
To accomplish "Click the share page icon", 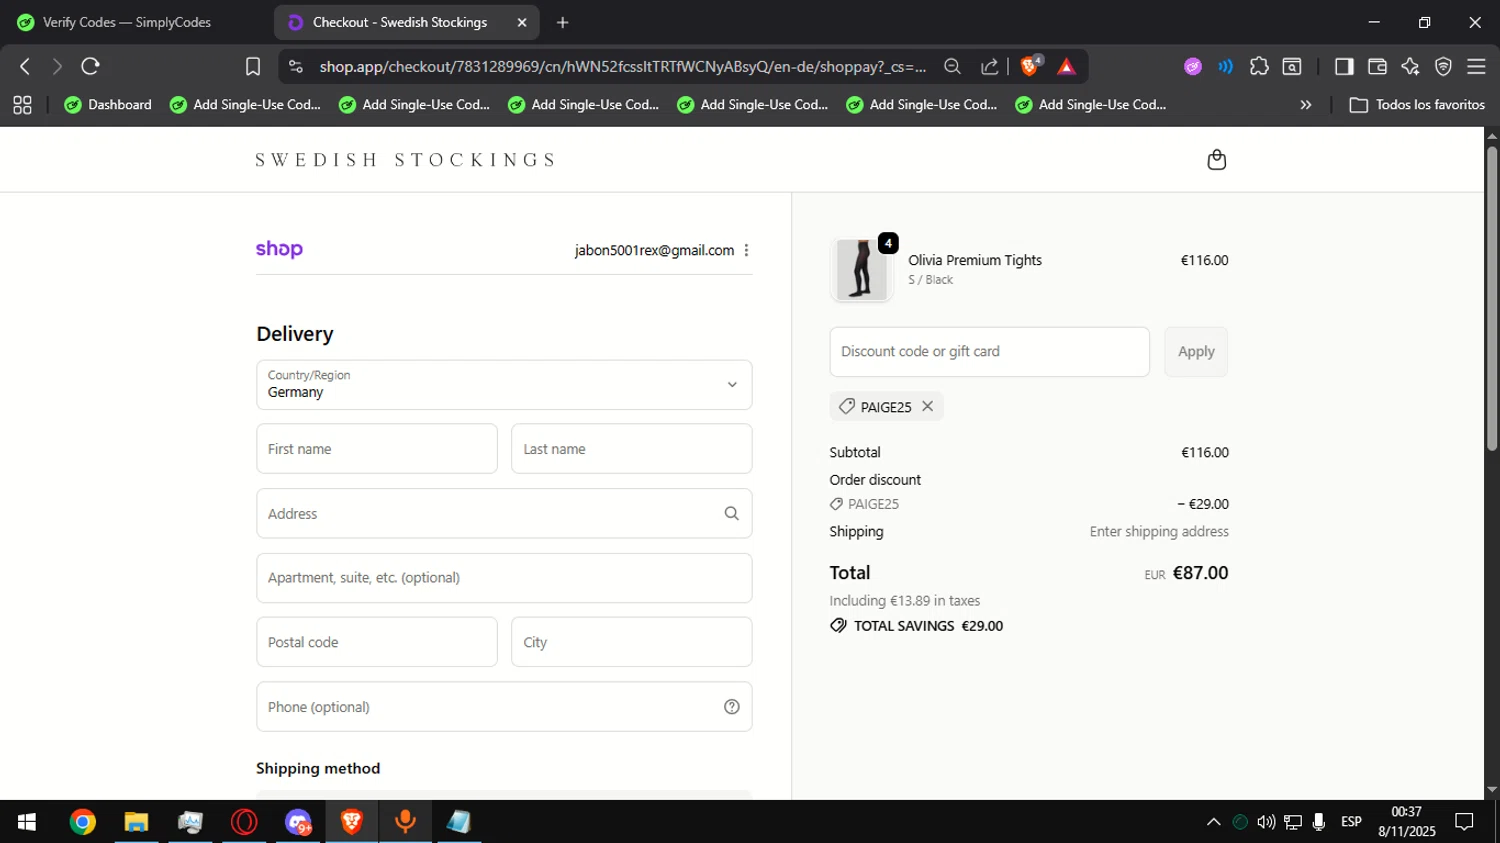I will pos(989,66).
